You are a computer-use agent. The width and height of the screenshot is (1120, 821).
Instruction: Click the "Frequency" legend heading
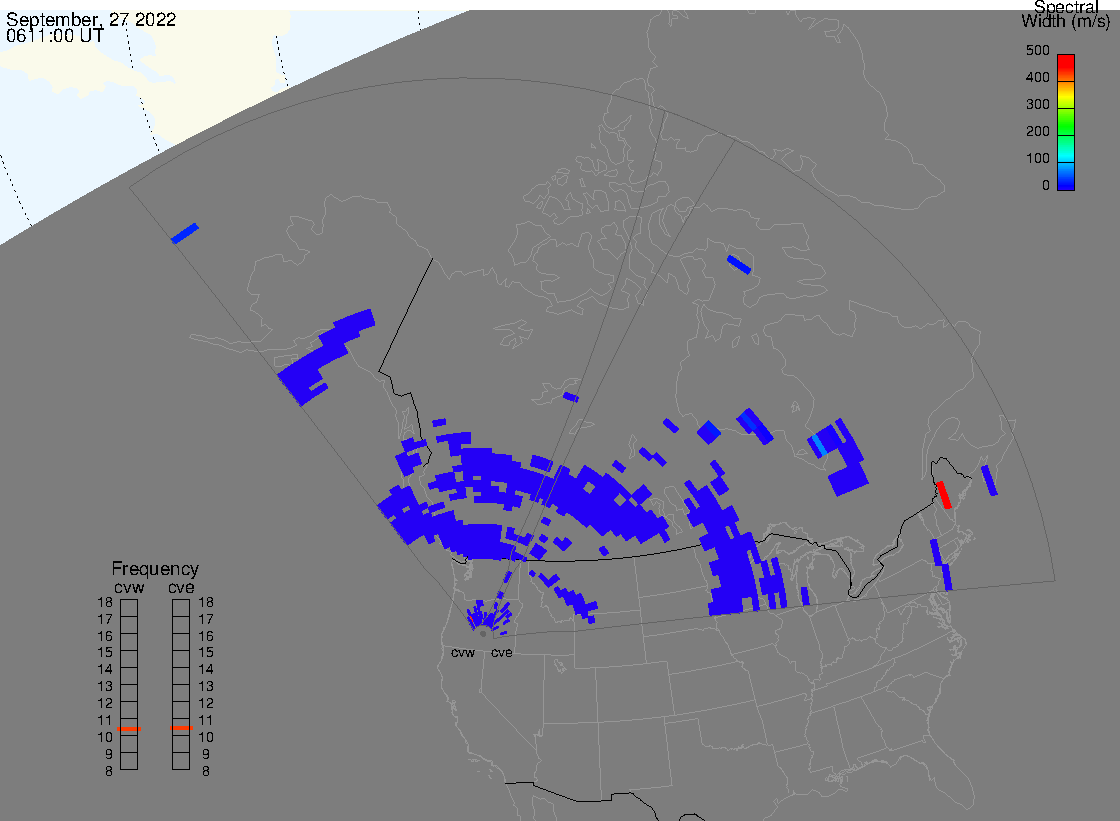(155, 569)
